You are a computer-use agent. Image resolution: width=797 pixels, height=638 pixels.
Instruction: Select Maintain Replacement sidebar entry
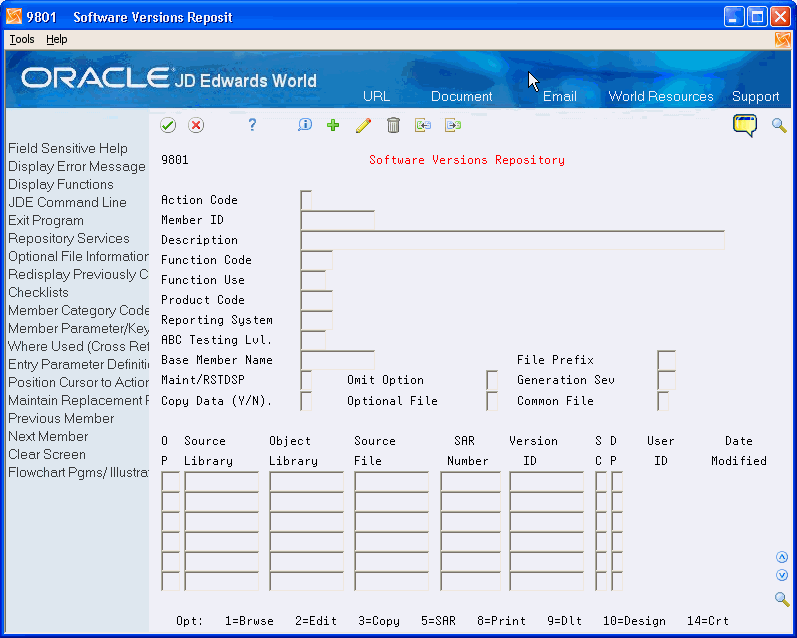tap(78, 400)
